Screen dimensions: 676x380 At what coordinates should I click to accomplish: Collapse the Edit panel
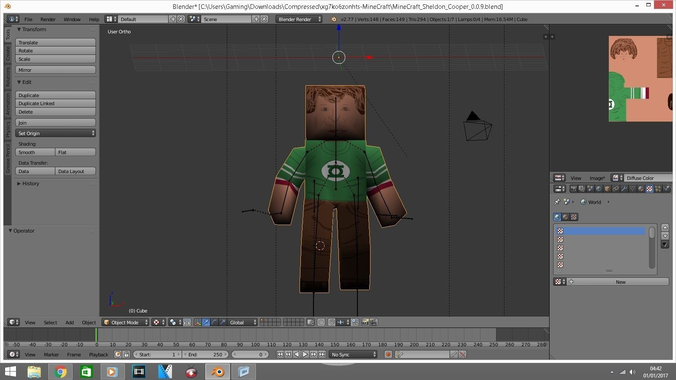point(24,82)
